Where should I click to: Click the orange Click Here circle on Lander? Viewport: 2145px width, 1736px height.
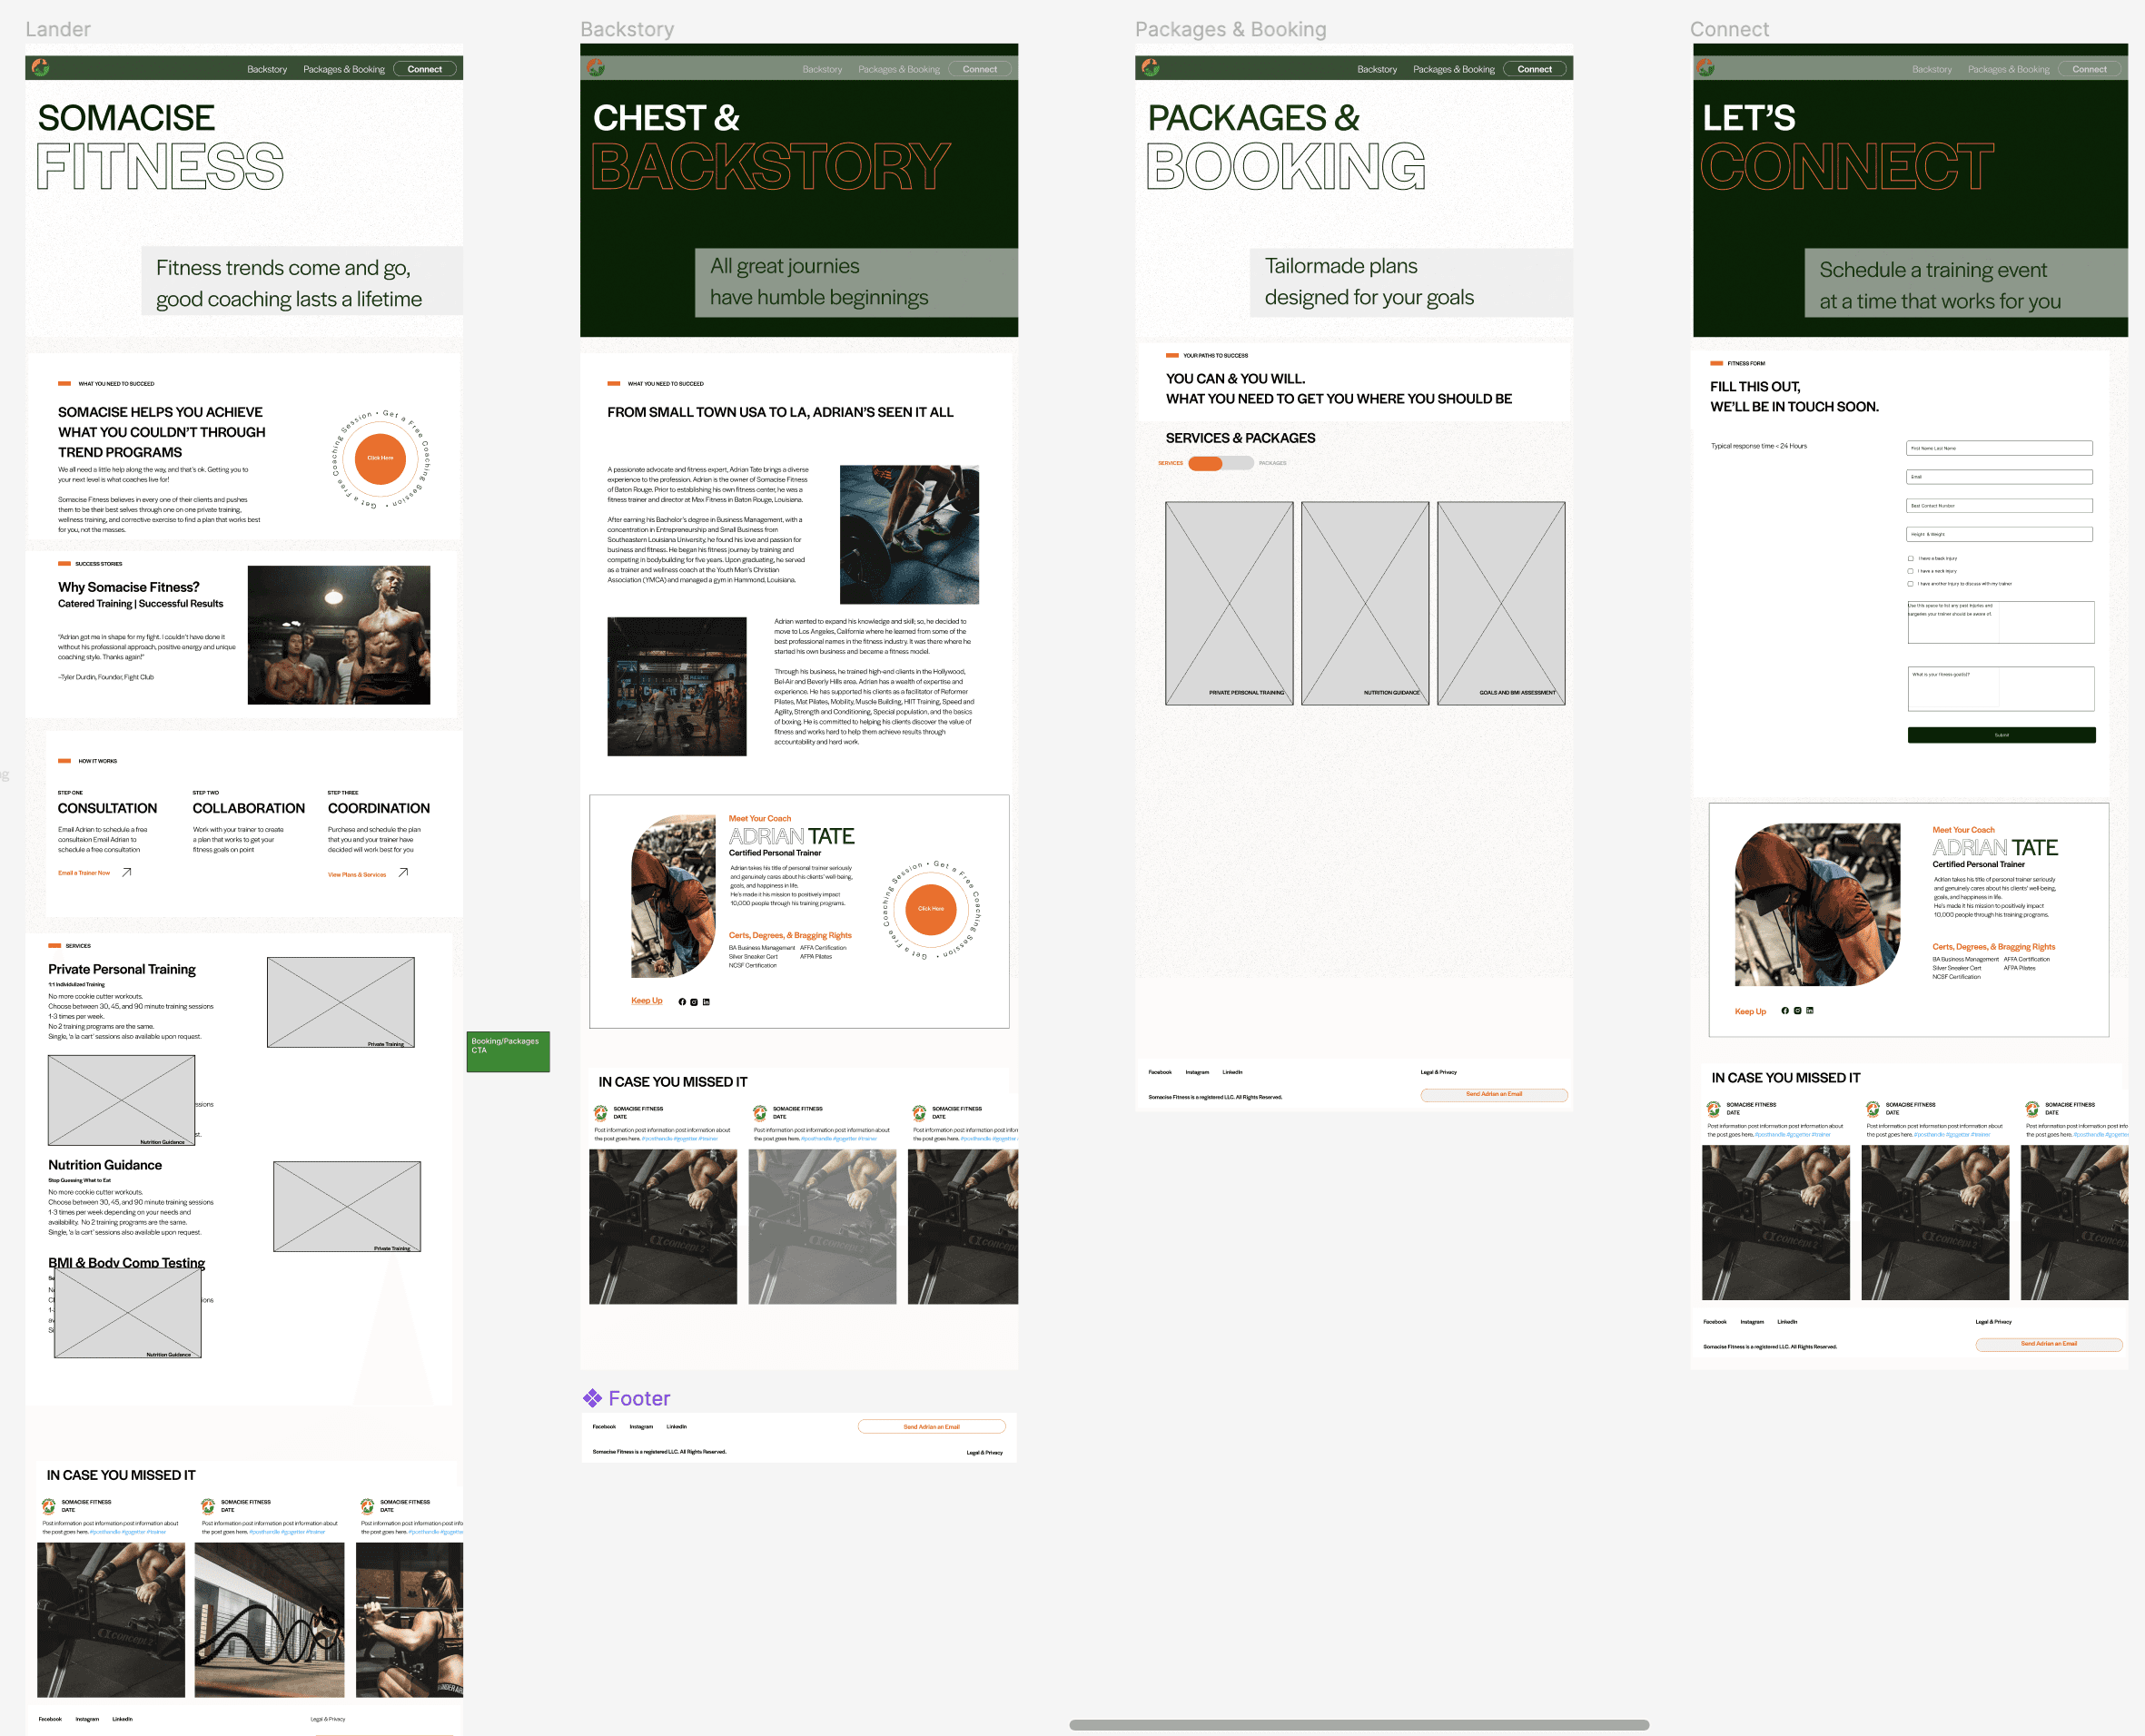[380, 458]
